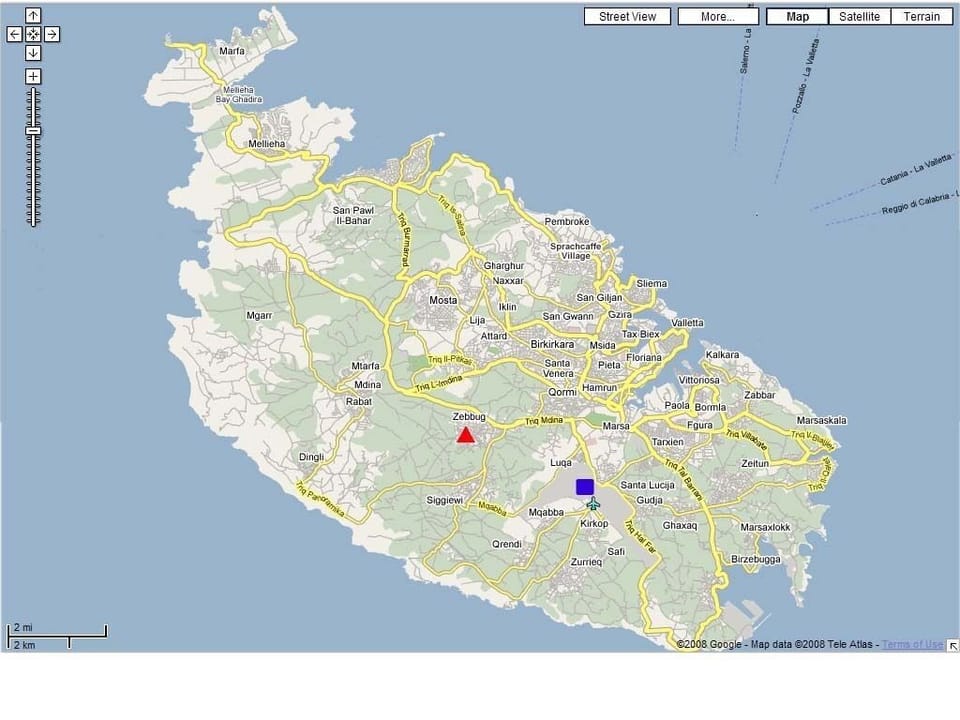960x720 pixels.
Task: Click the blue square marker near Luqa
Action: [x=585, y=487]
